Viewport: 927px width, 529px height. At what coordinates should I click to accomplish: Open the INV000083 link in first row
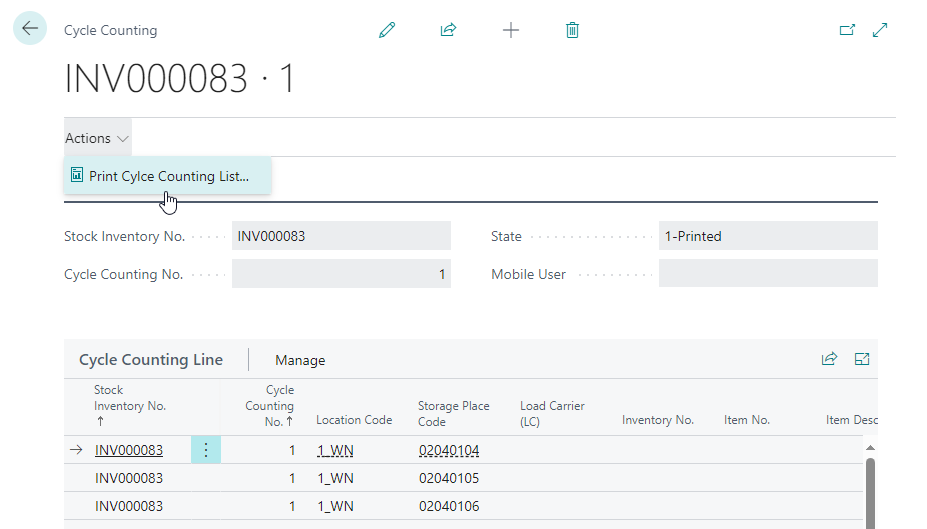tap(128, 450)
